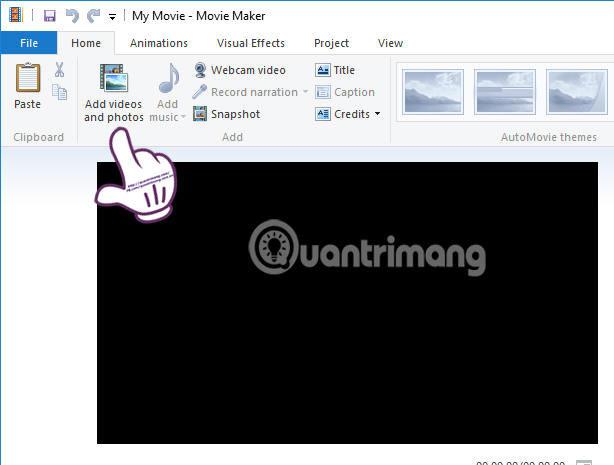Open the File menu
The width and height of the screenshot is (614, 465).
tap(29, 43)
